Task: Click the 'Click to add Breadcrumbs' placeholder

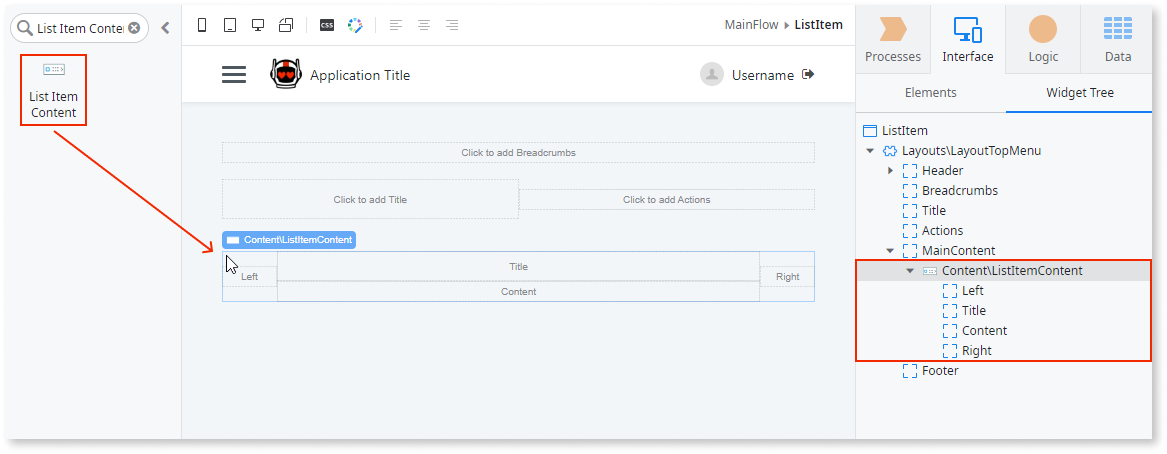Action: point(518,153)
